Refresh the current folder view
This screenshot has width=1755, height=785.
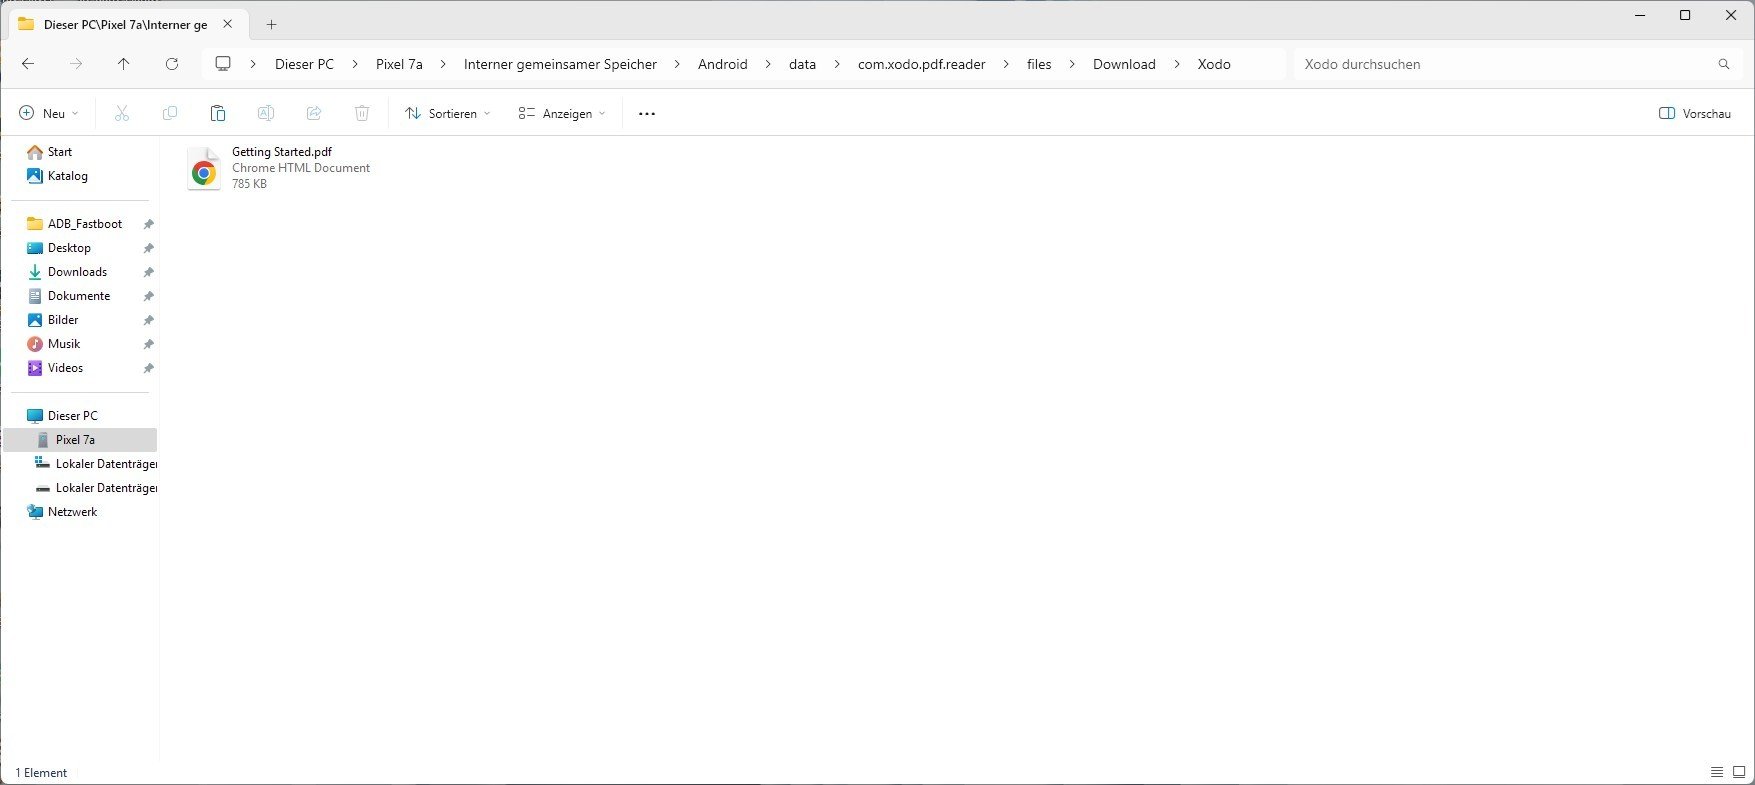[172, 64]
